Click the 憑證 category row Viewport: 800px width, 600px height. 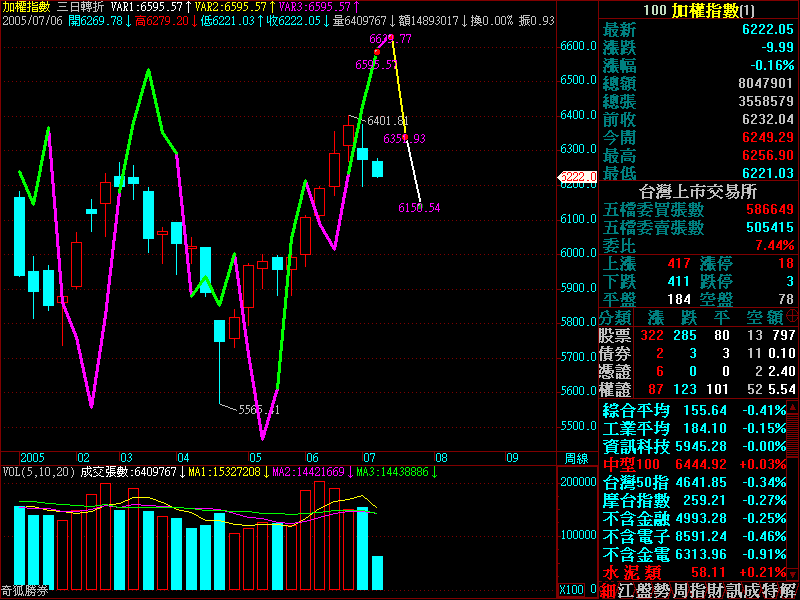(698, 371)
